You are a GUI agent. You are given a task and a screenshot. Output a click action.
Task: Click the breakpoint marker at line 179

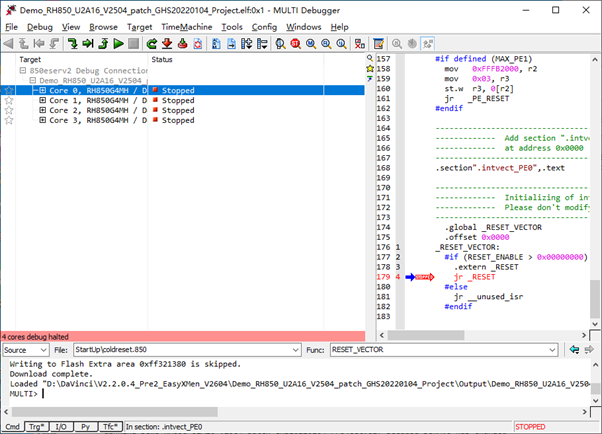424,277
